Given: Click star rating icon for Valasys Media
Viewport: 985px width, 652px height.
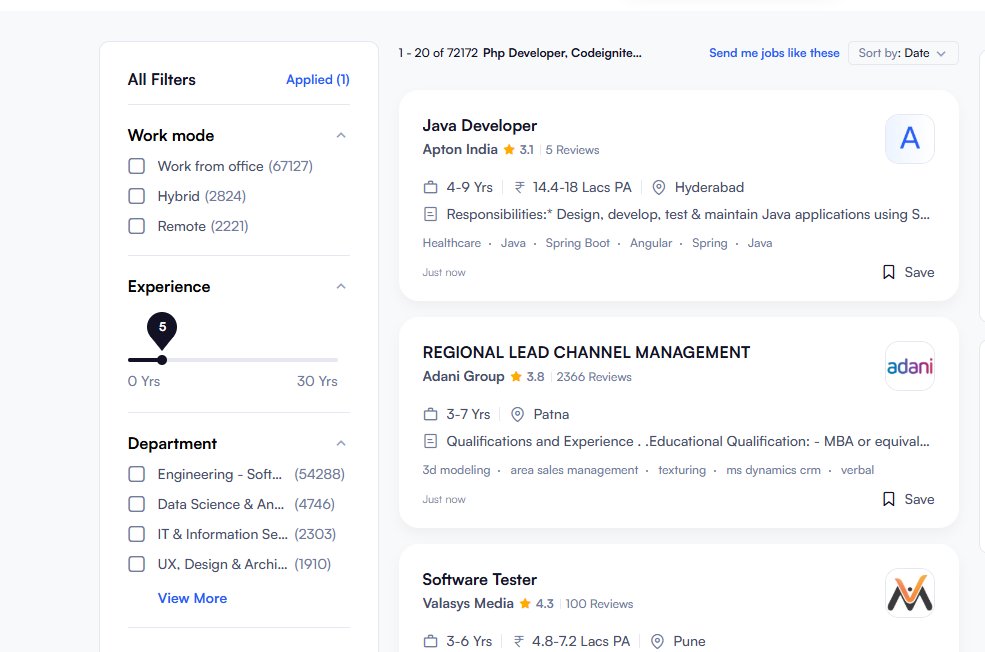Looking at the screenshot, I should (x=525, y=603).
